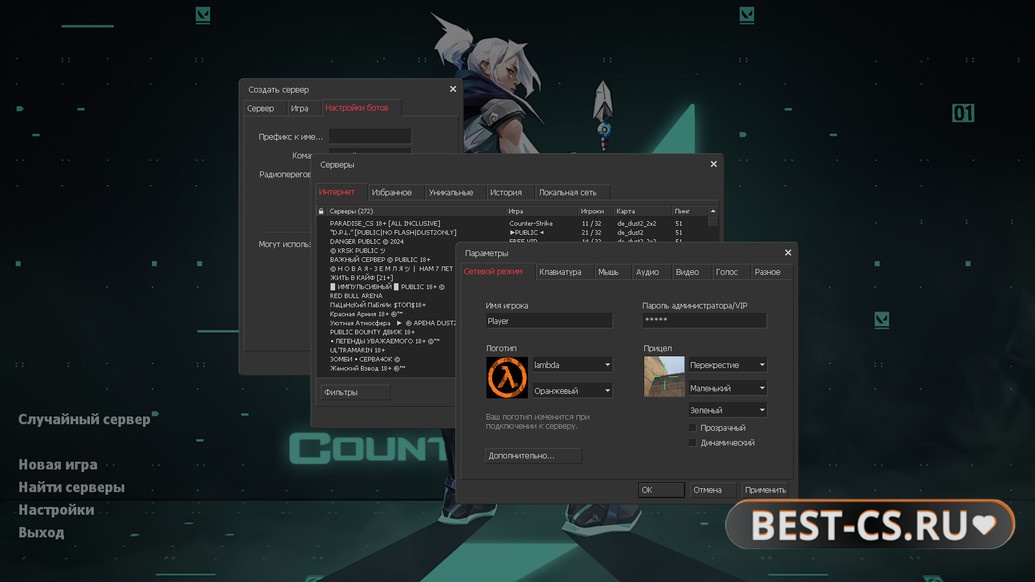Click the Пароль администратора/VIP field

click(704, 320)
